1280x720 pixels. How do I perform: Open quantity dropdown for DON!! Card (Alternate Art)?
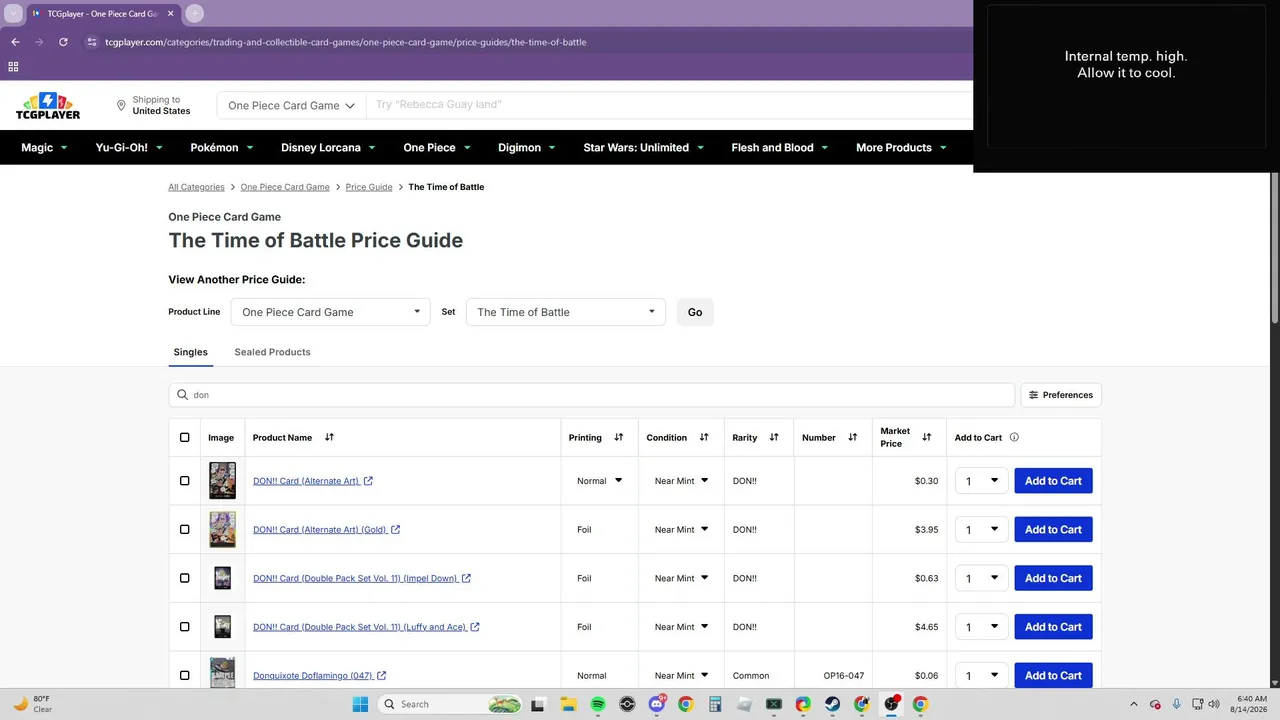point(981,481)
